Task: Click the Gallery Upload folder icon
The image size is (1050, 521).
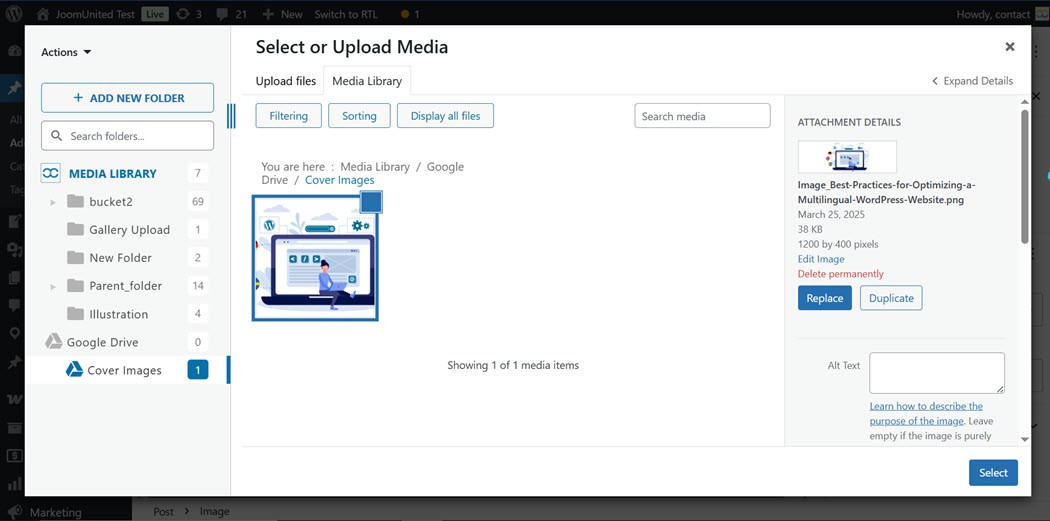Action: tap(75, 229)
